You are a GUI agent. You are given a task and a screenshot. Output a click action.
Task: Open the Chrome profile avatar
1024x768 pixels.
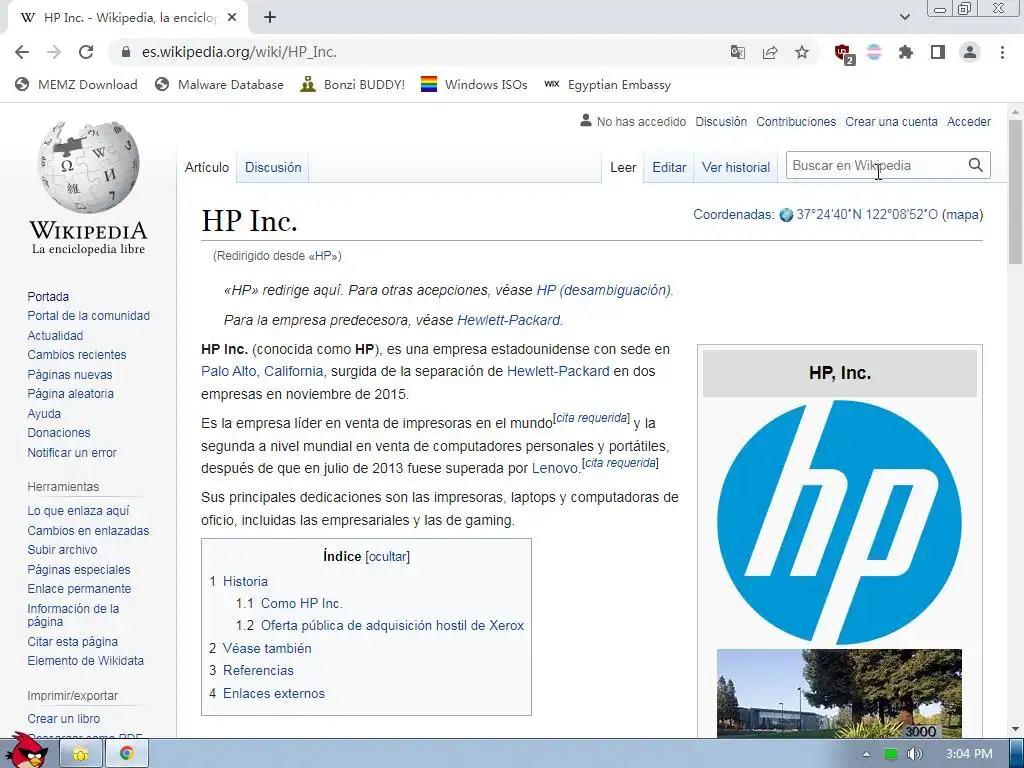[970, 52]
